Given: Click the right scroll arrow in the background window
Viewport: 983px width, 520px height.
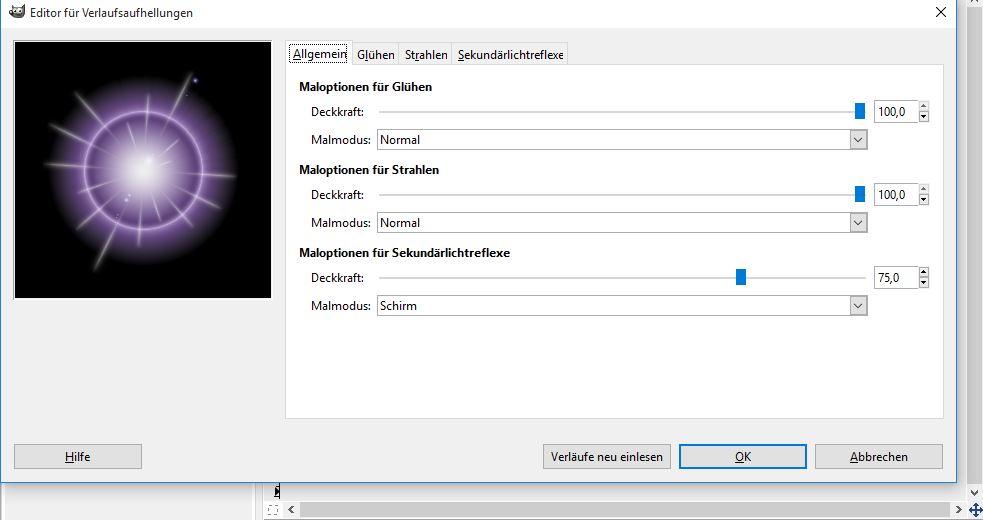Looking at the screenshot, I should [959, 509].
